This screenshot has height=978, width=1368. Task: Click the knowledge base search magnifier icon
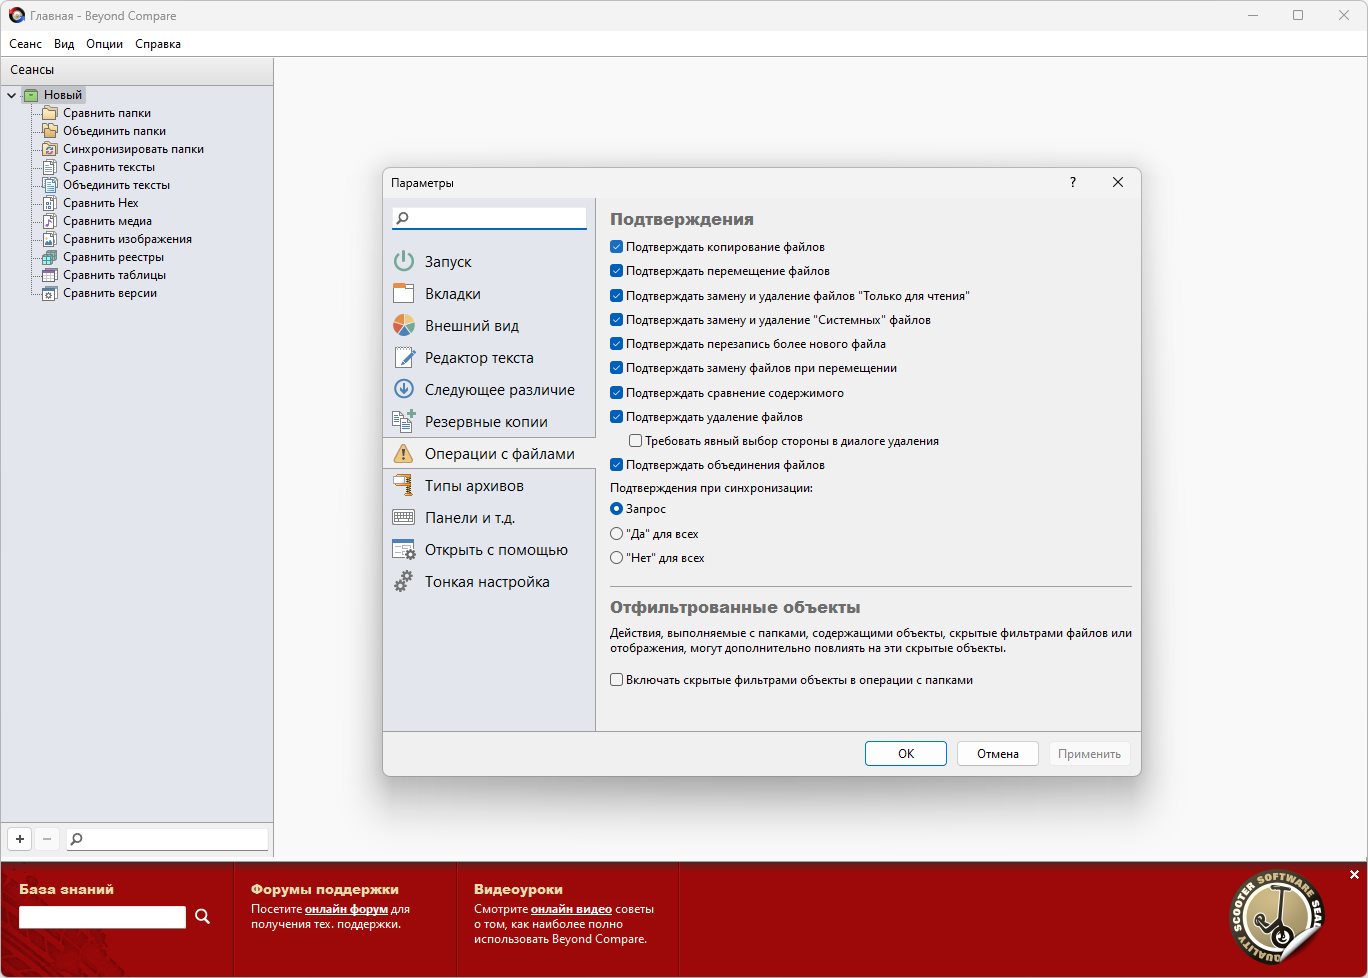203,916
